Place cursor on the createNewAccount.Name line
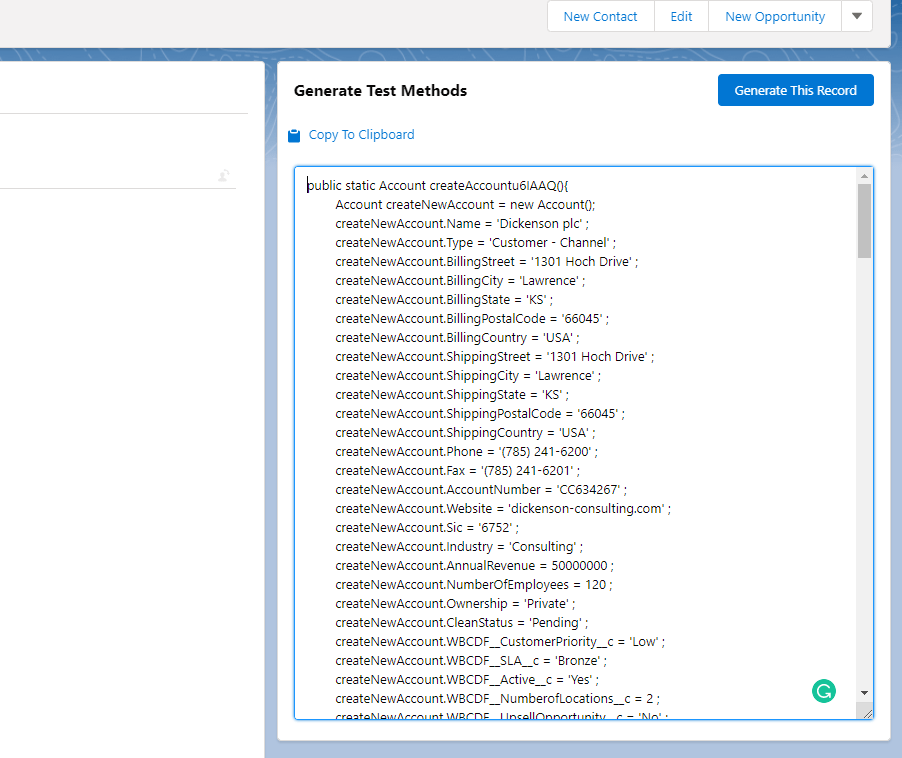This screenshot has height=758, width=902. coord(462,223)
